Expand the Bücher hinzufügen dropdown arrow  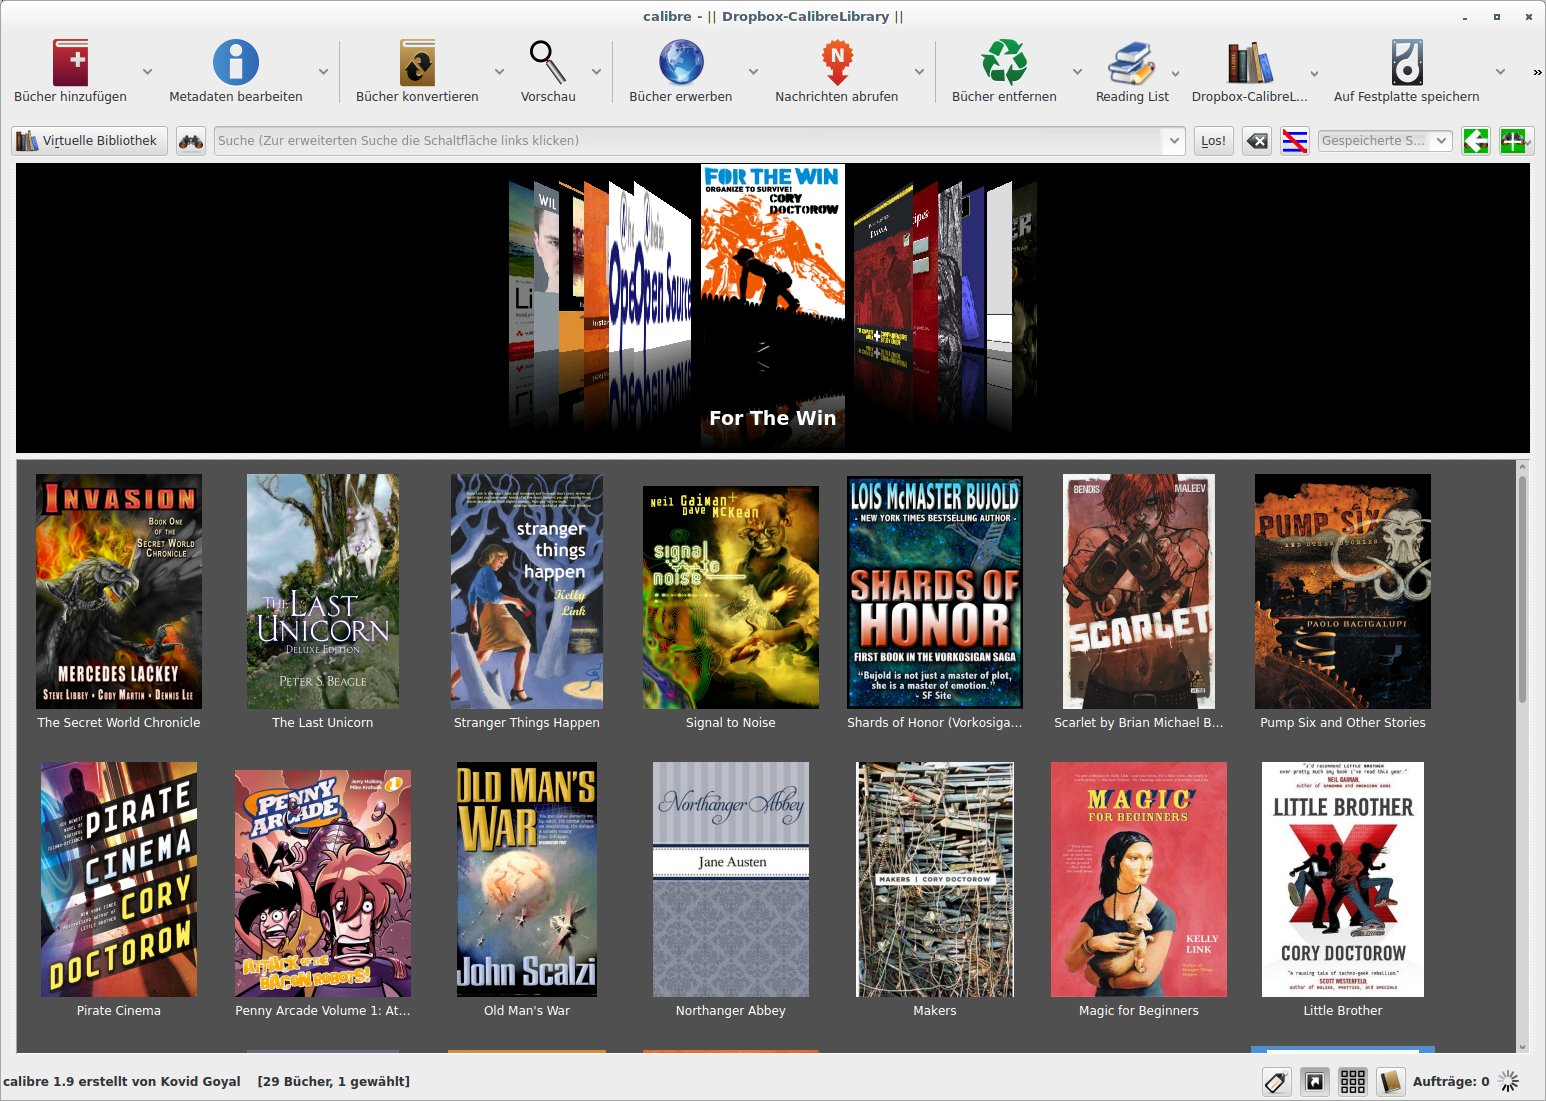coord(147,72)
